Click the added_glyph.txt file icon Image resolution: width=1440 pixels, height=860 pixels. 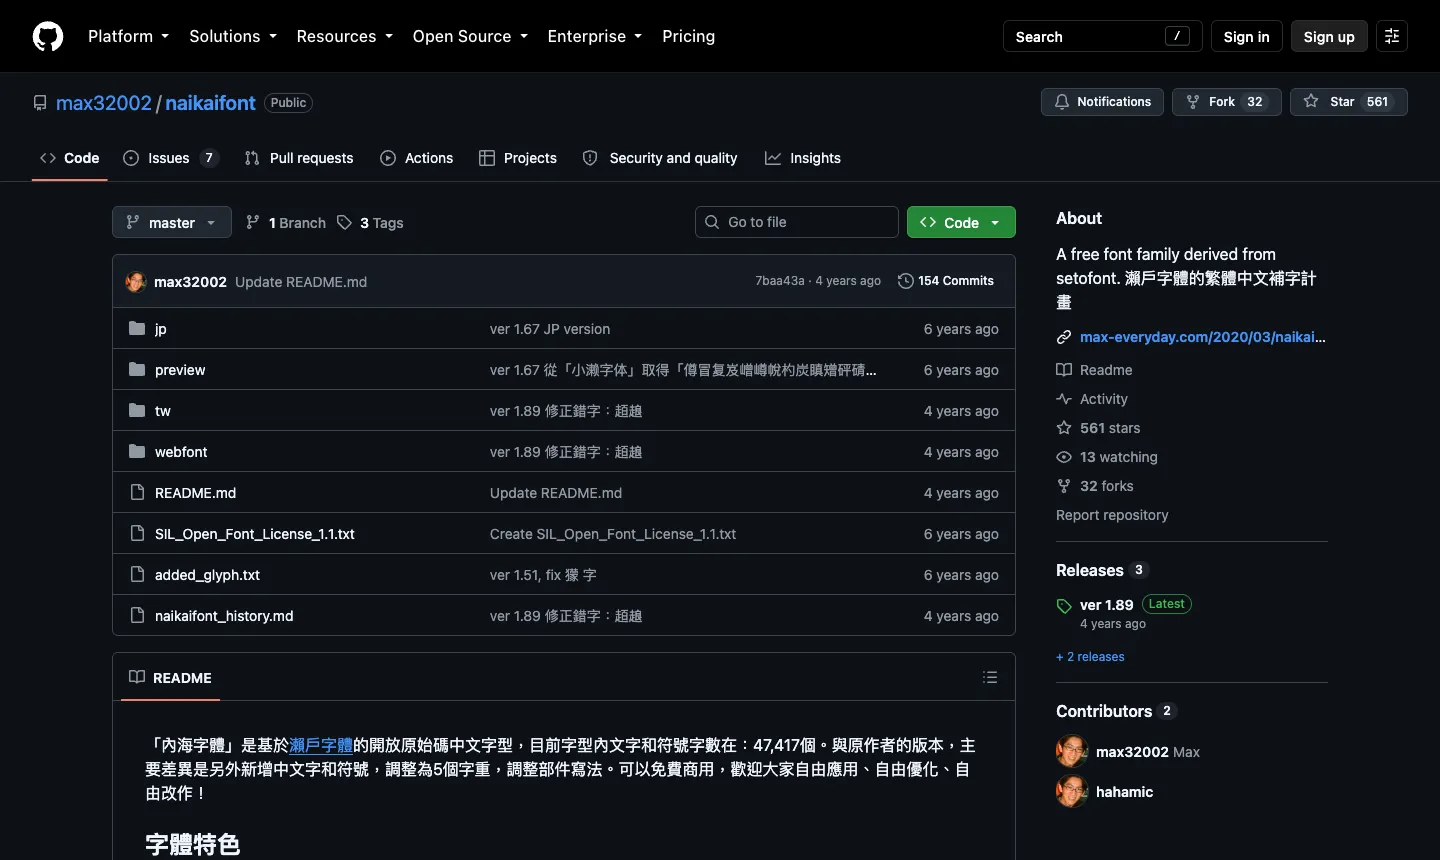137,574
